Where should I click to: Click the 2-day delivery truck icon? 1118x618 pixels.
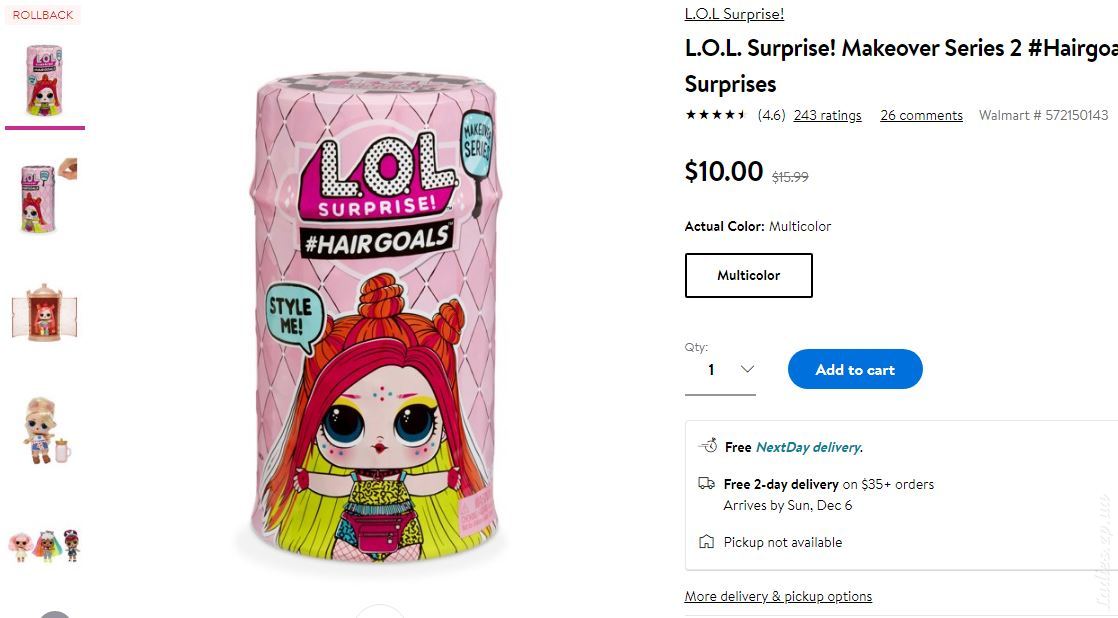(706, 484)
